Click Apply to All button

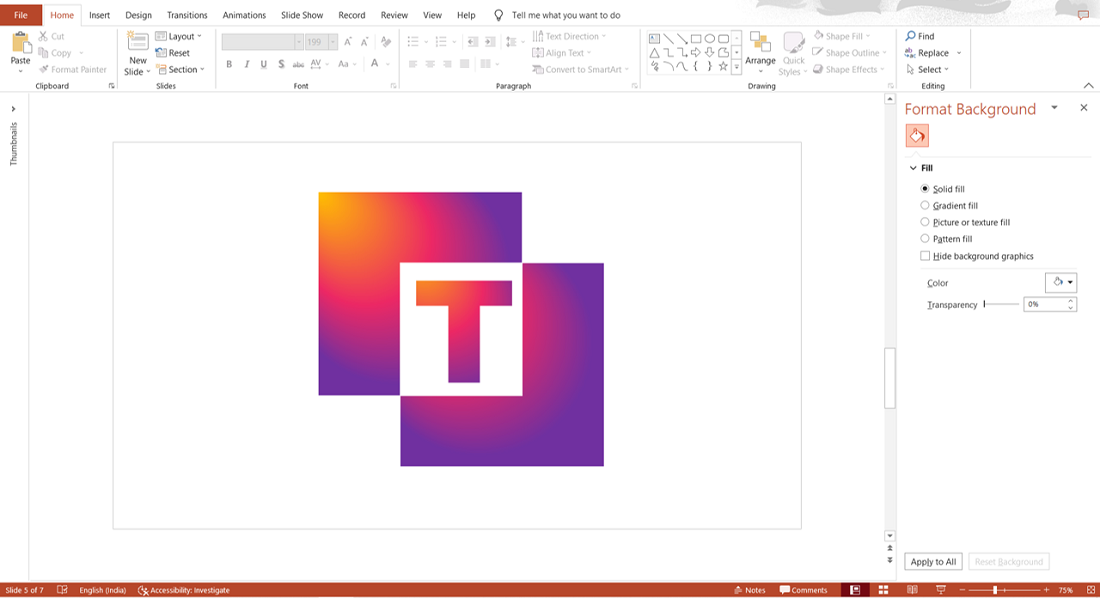click(933, 562)
